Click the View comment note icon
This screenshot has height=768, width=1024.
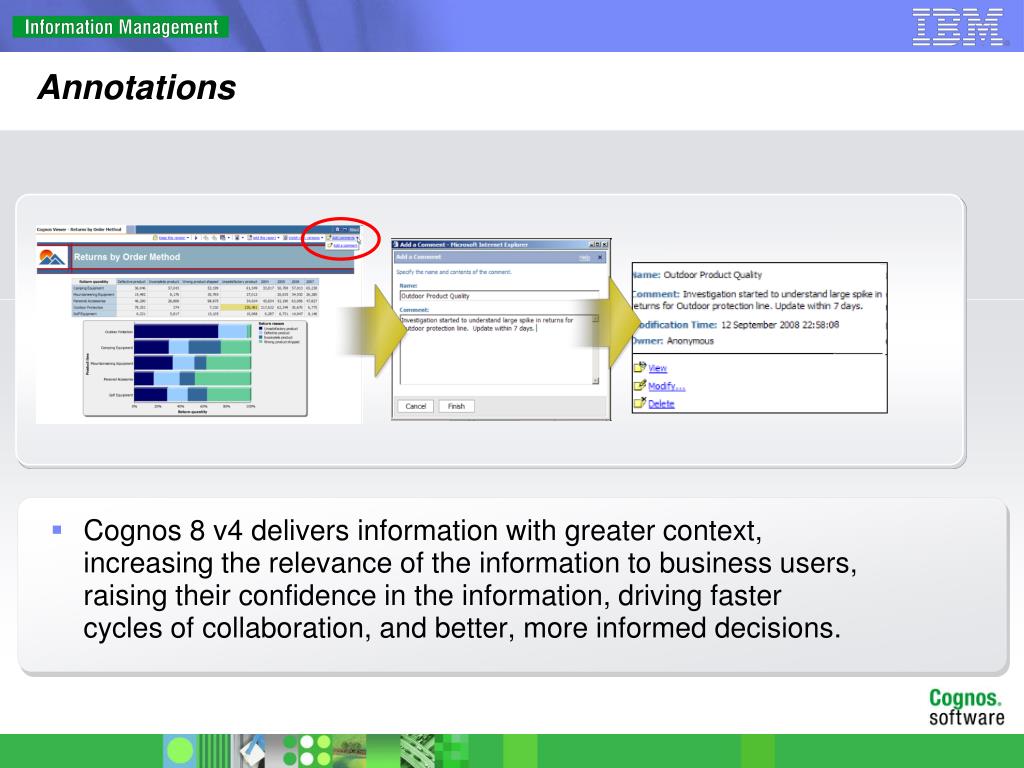click(x=640, y=368)
